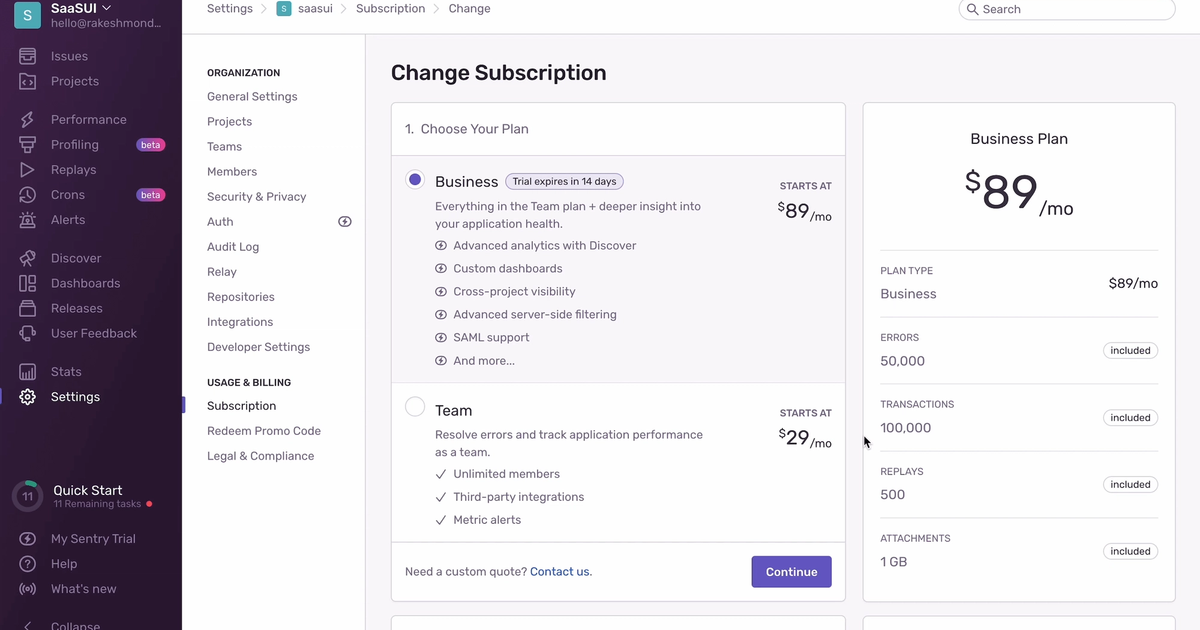This screenshot has height=630, width=1200.
Task: Click the What's new broadcast icon
Action: point(28,589)
